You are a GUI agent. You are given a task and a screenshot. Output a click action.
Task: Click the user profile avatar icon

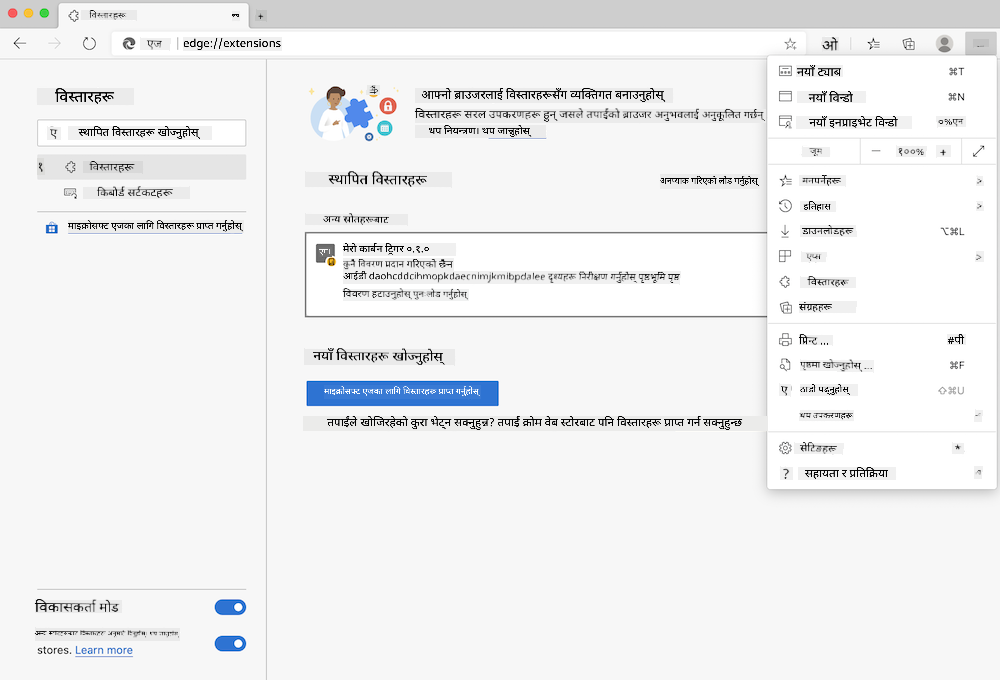pyautogui.click(x=944, y=44)
